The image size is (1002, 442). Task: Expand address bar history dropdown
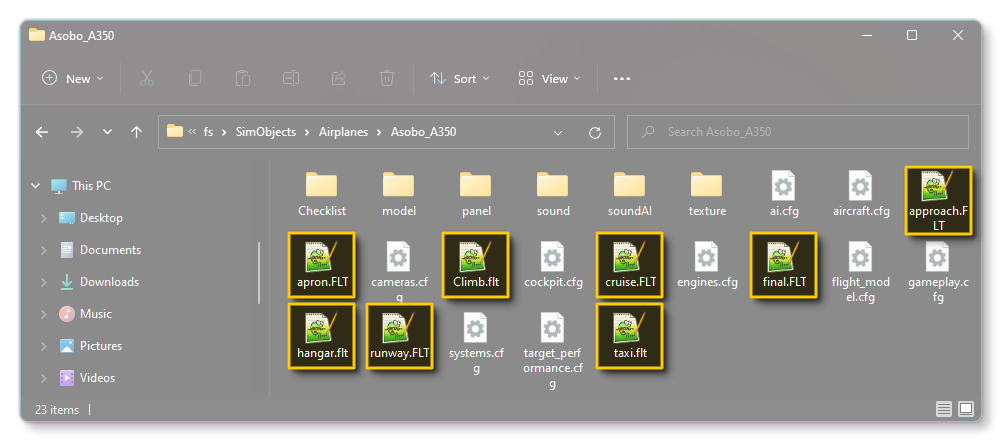click(x=558, y=133)
